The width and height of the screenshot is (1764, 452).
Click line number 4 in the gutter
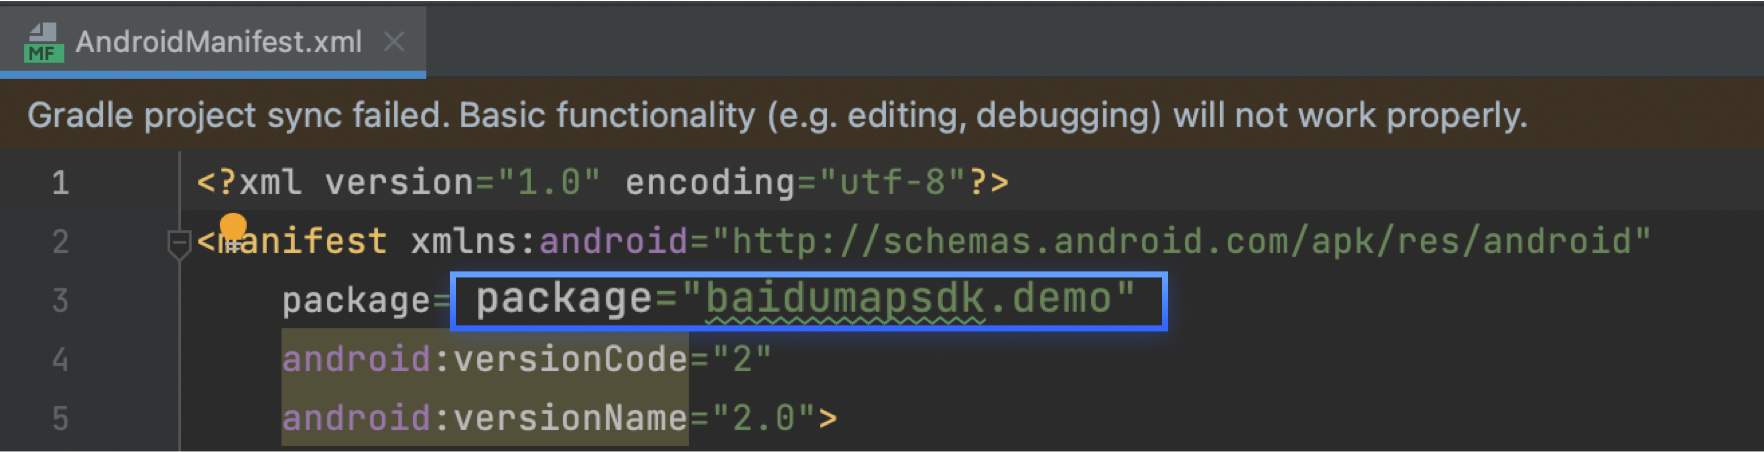tap(60, 359)
